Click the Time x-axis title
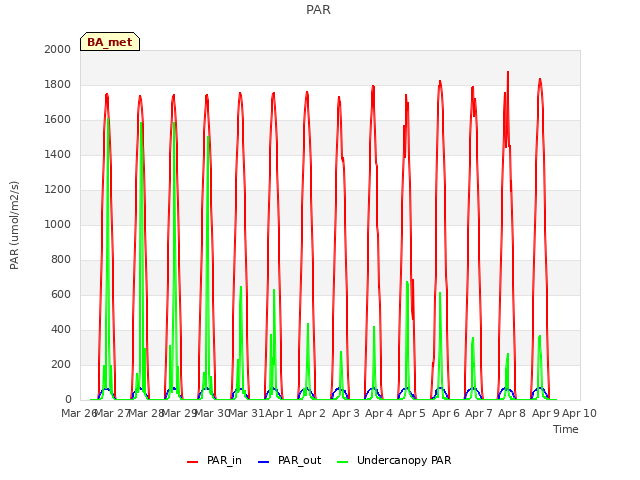Screen dimensions: 640x480 tap(566, 429)
